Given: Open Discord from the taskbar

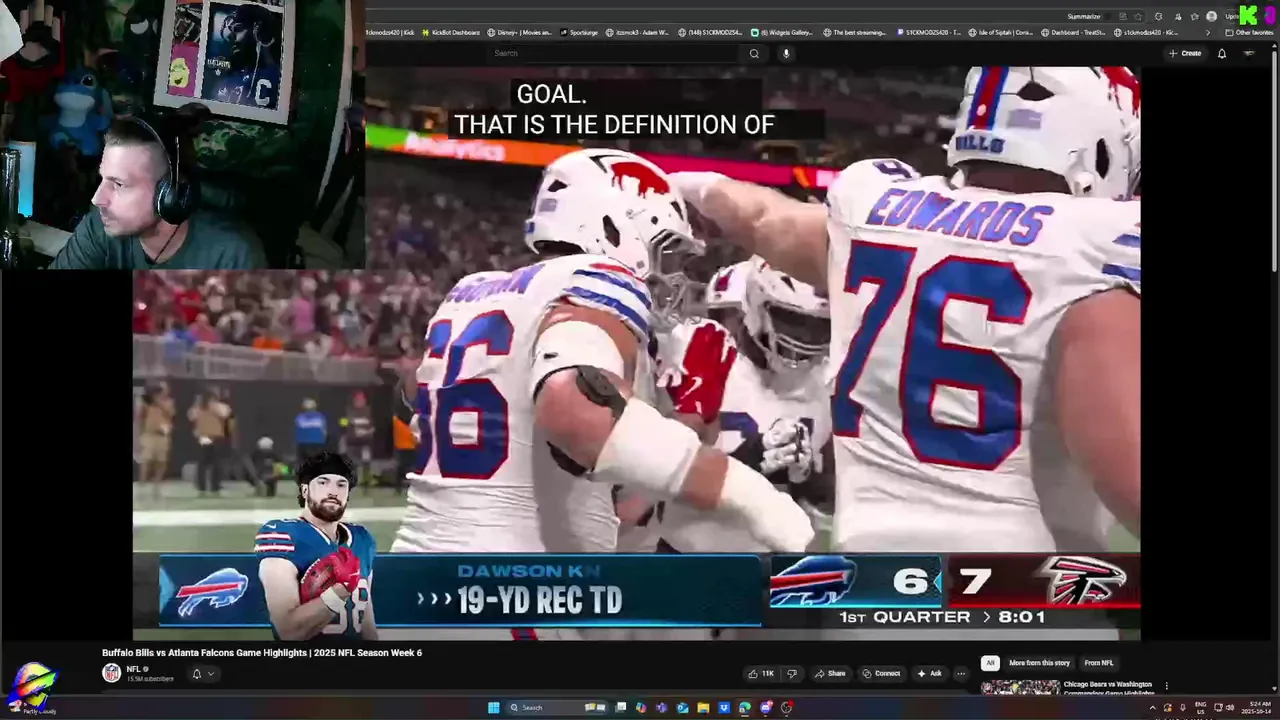Looking at the screenshot, I should (x=766, y=707).
